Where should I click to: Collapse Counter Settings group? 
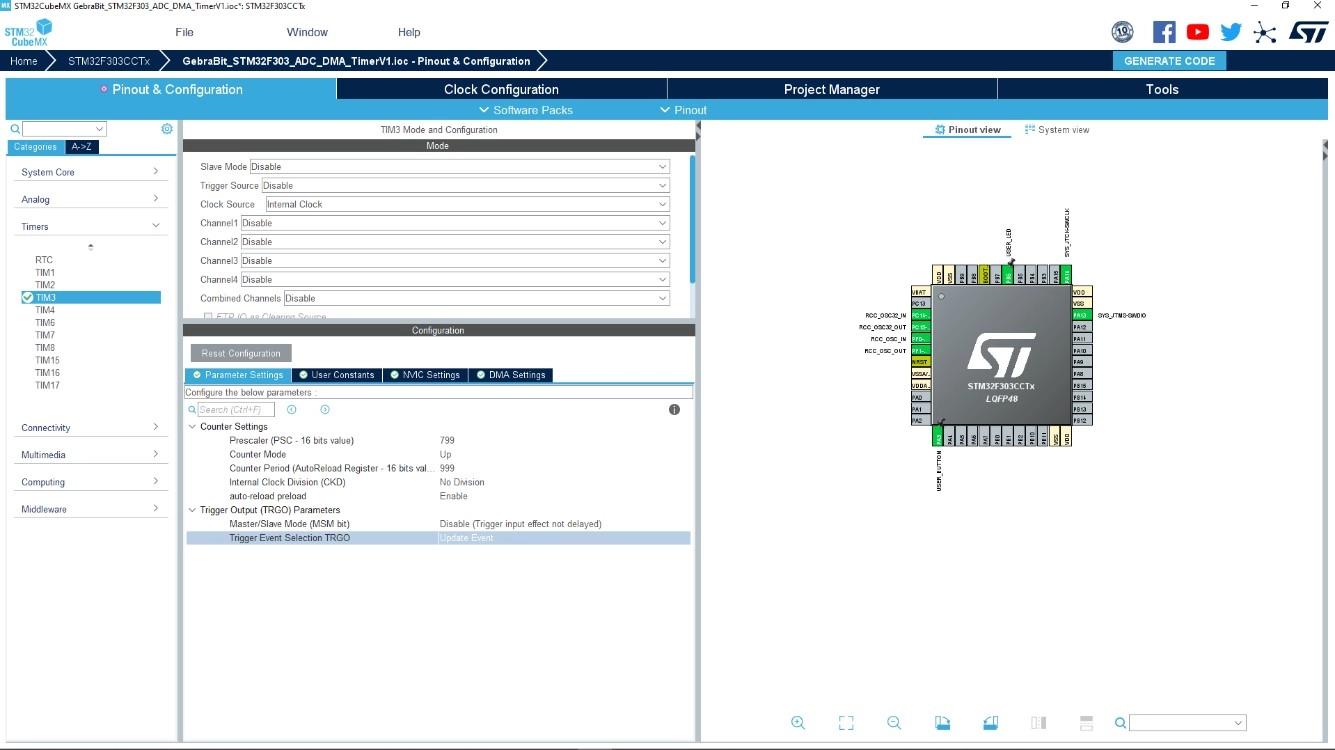click(193, 427)
